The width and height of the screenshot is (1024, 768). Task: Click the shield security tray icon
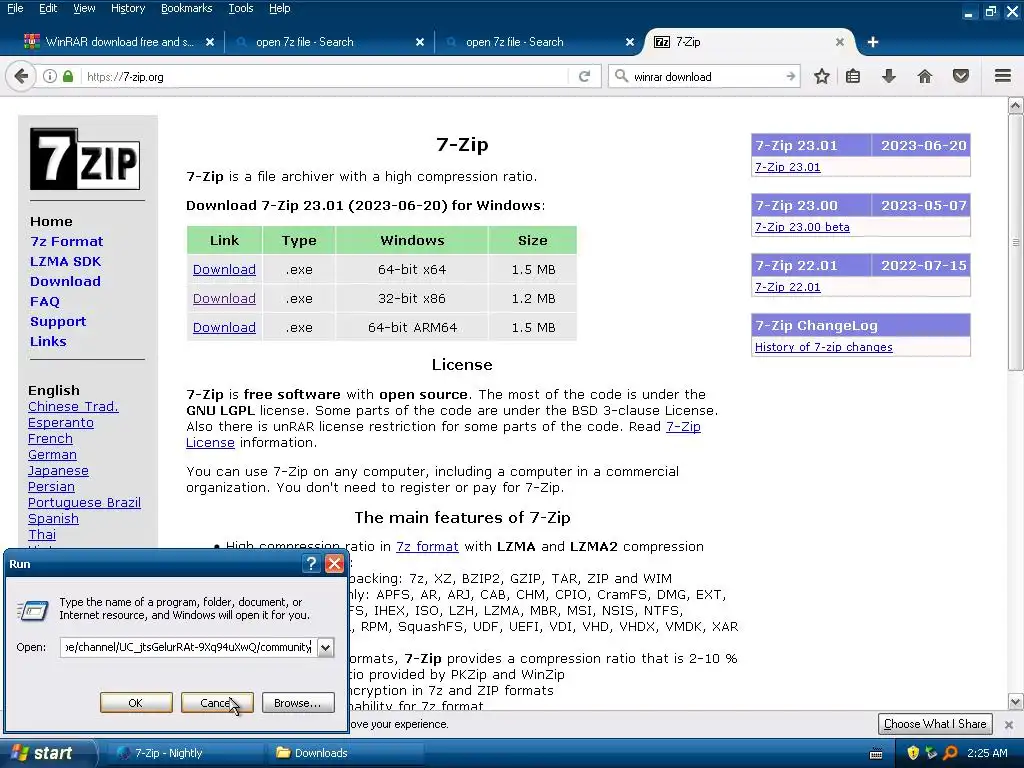[x=913, y=753]
